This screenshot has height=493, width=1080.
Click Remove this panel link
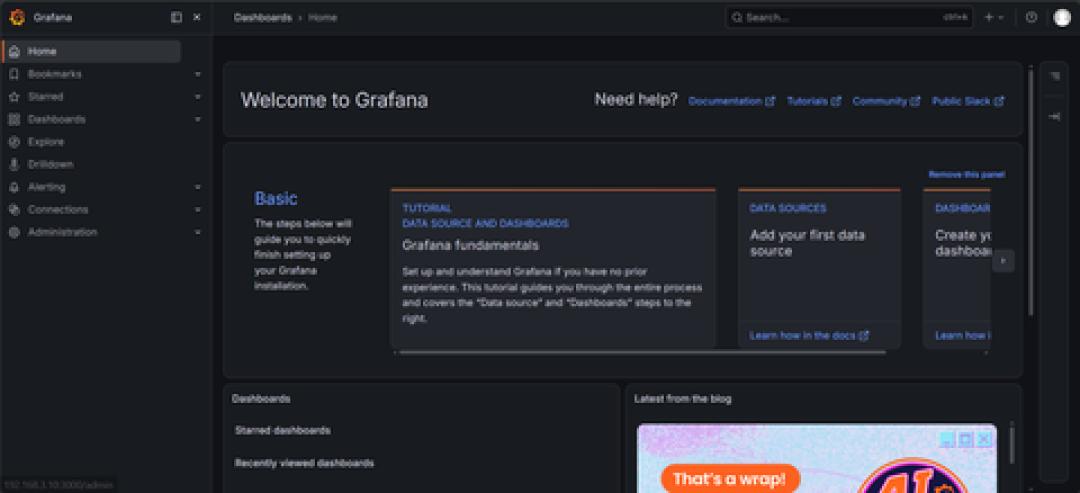click(x=966, y=174)
